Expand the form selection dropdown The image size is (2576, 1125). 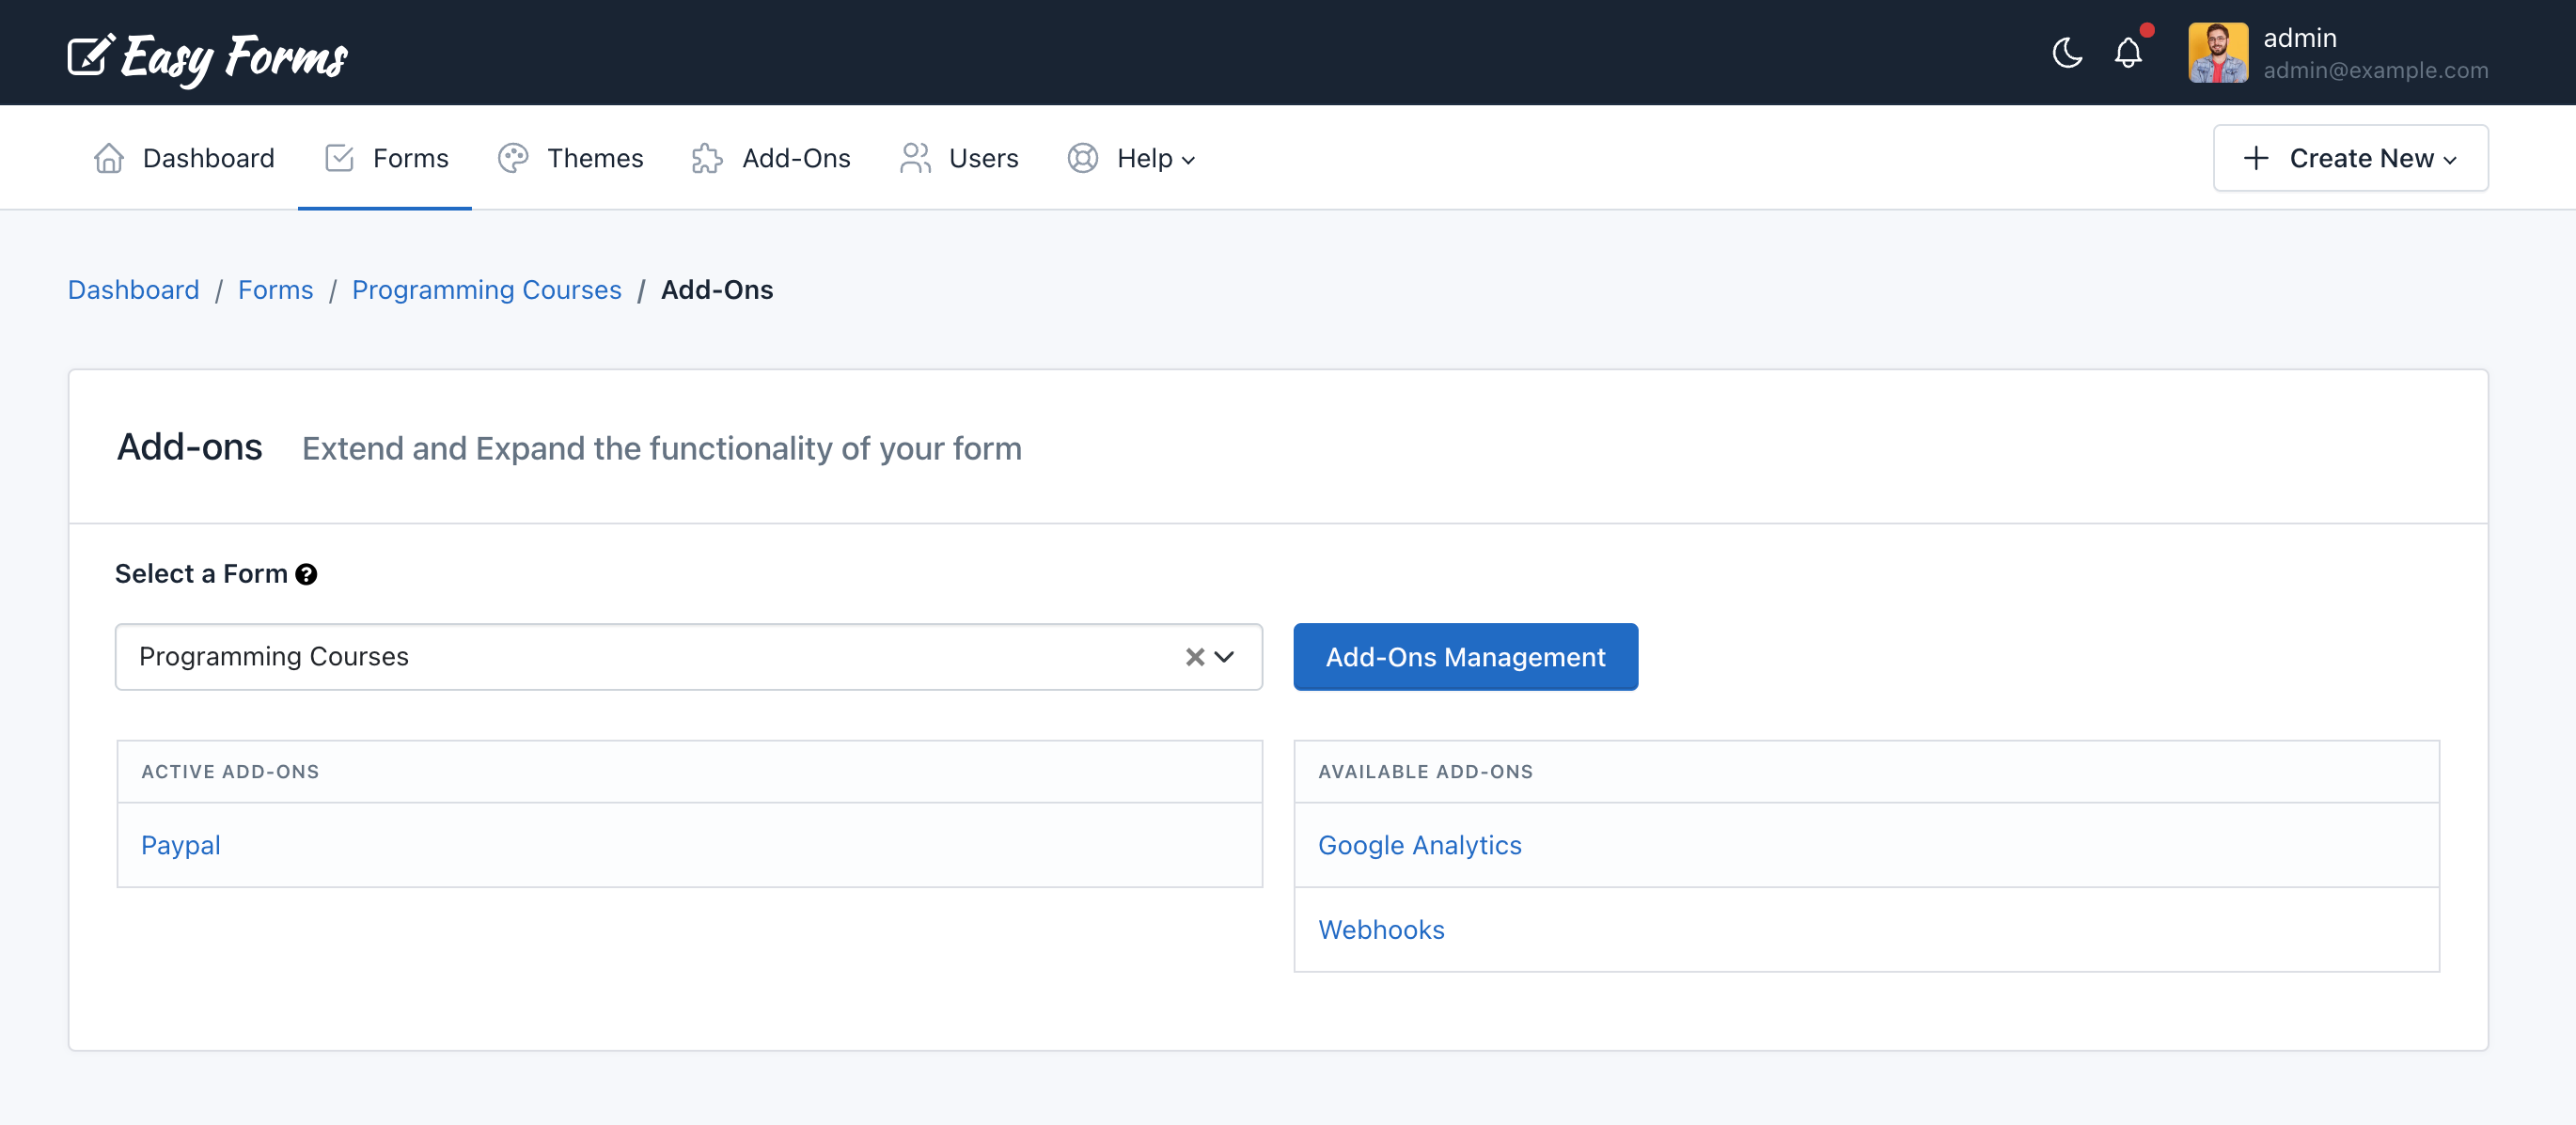(1223, 657)
